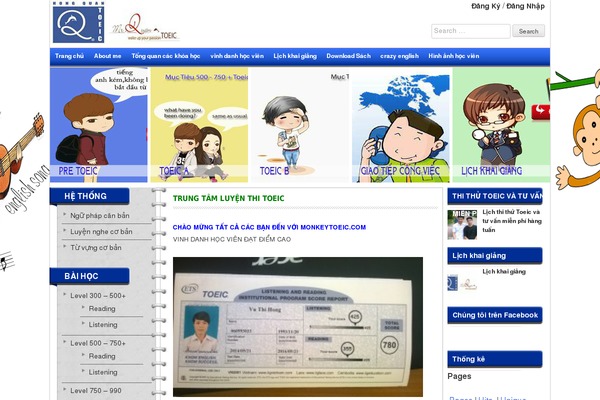
Task: Open Ngữ pháp căn bản link
Action: coord(100,216)
